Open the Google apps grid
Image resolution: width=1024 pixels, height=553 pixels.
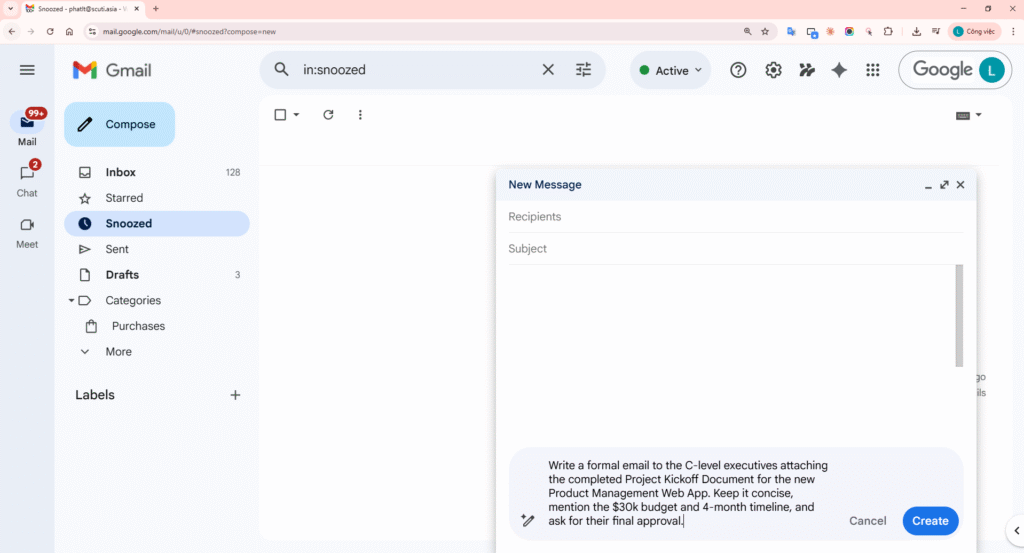point(872,70)
